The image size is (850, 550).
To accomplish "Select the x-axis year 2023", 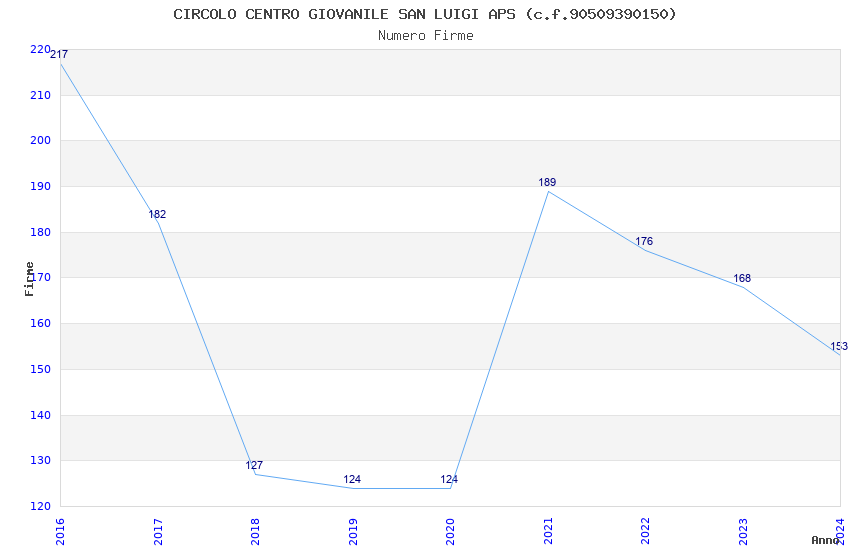I will (743, 532).
